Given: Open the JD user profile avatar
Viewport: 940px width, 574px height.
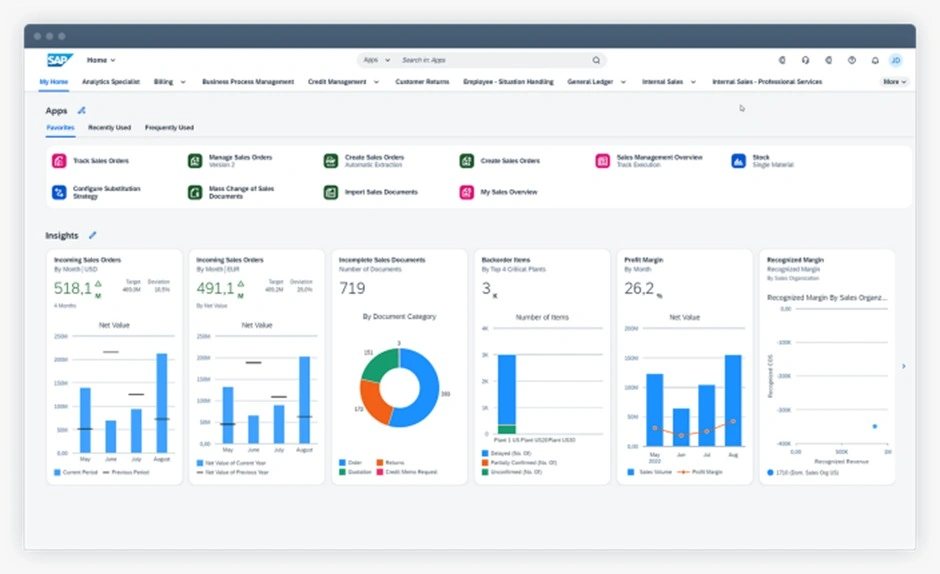Looking at the screenshot, I should pyautogui.click(x=896, y=60).
